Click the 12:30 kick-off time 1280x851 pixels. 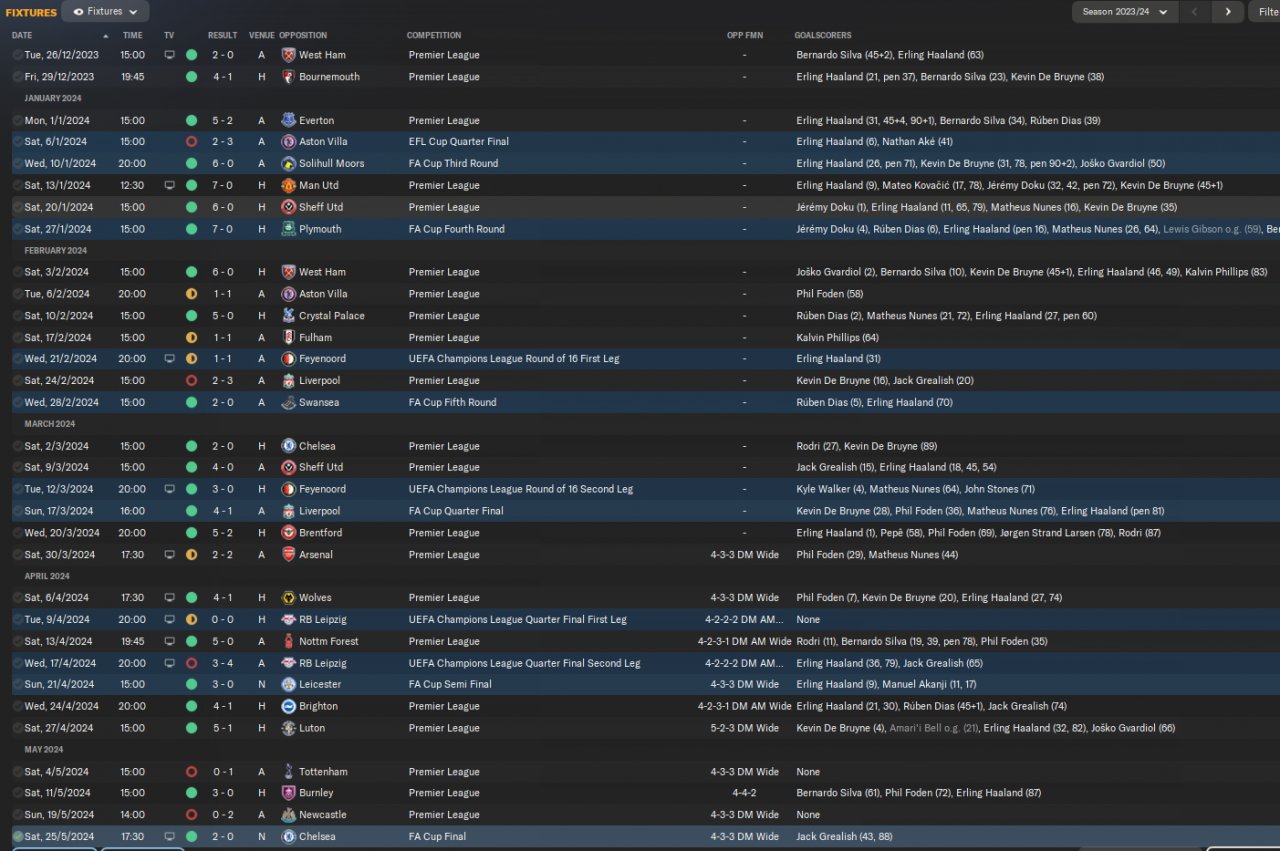tap(132, 185)
